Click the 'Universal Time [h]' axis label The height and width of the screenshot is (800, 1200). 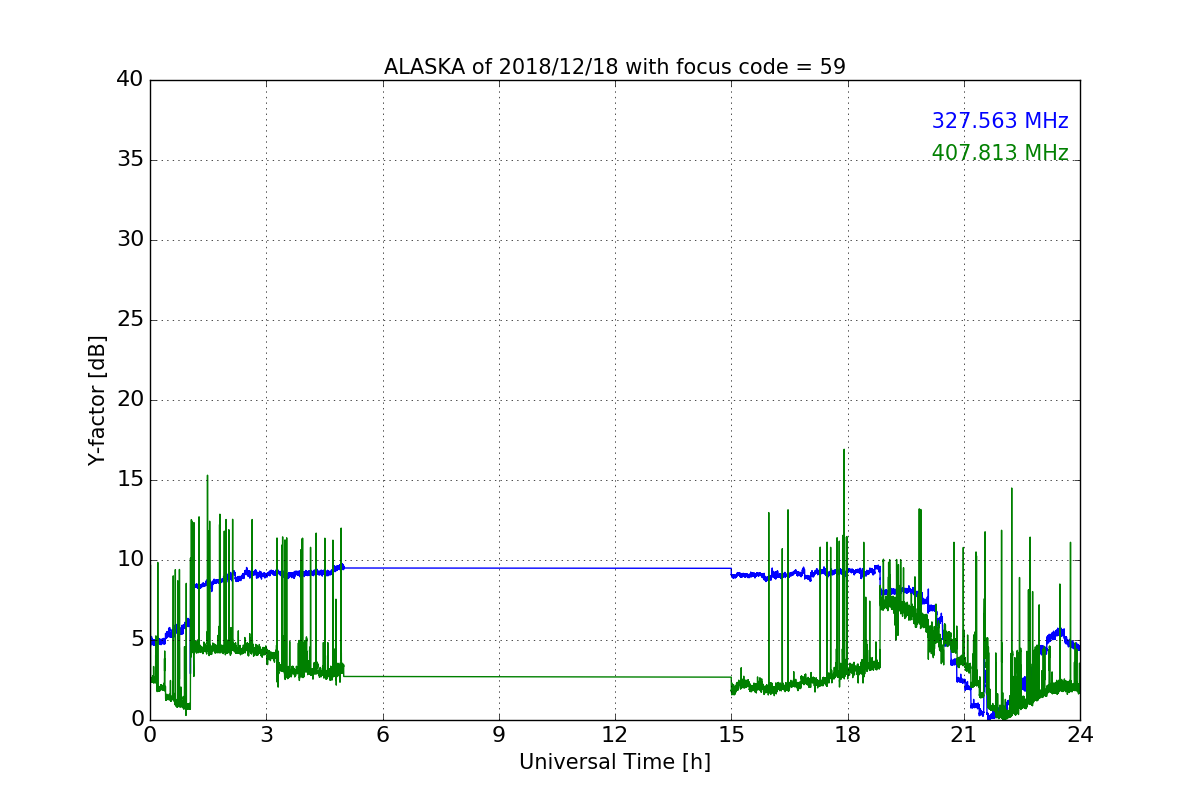615,762
